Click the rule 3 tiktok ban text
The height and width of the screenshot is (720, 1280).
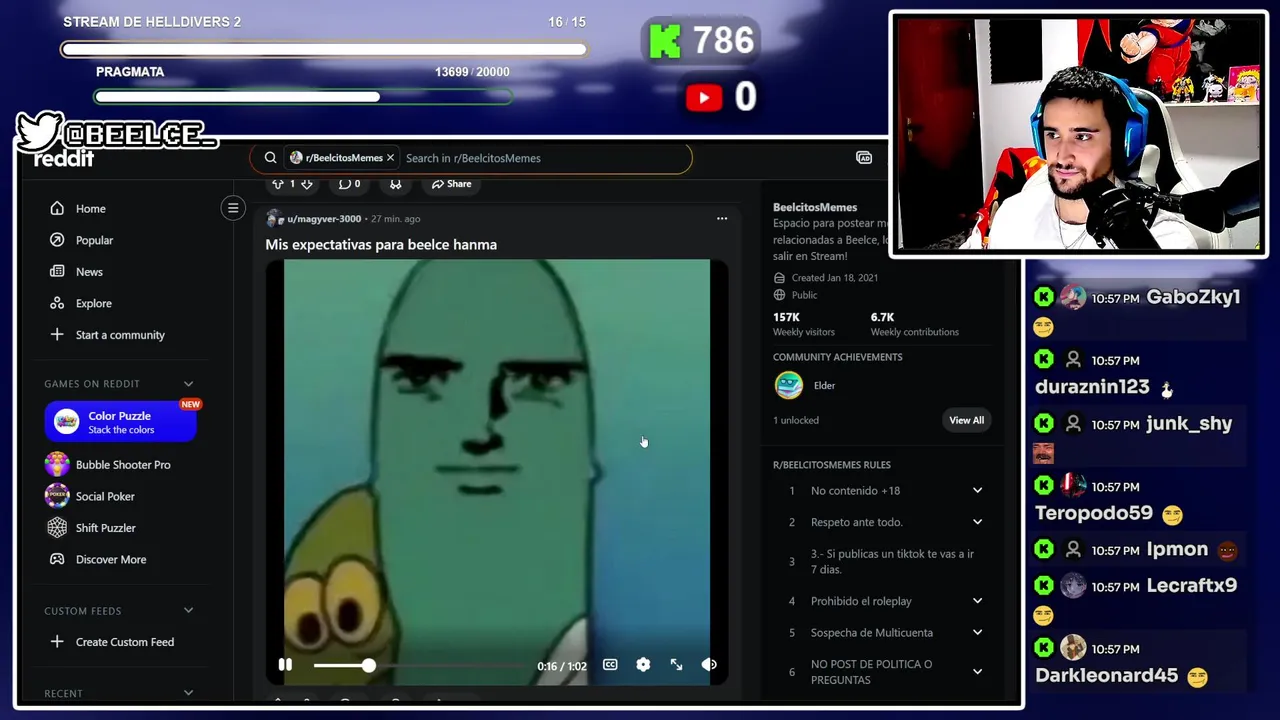[x=892, y=561]
